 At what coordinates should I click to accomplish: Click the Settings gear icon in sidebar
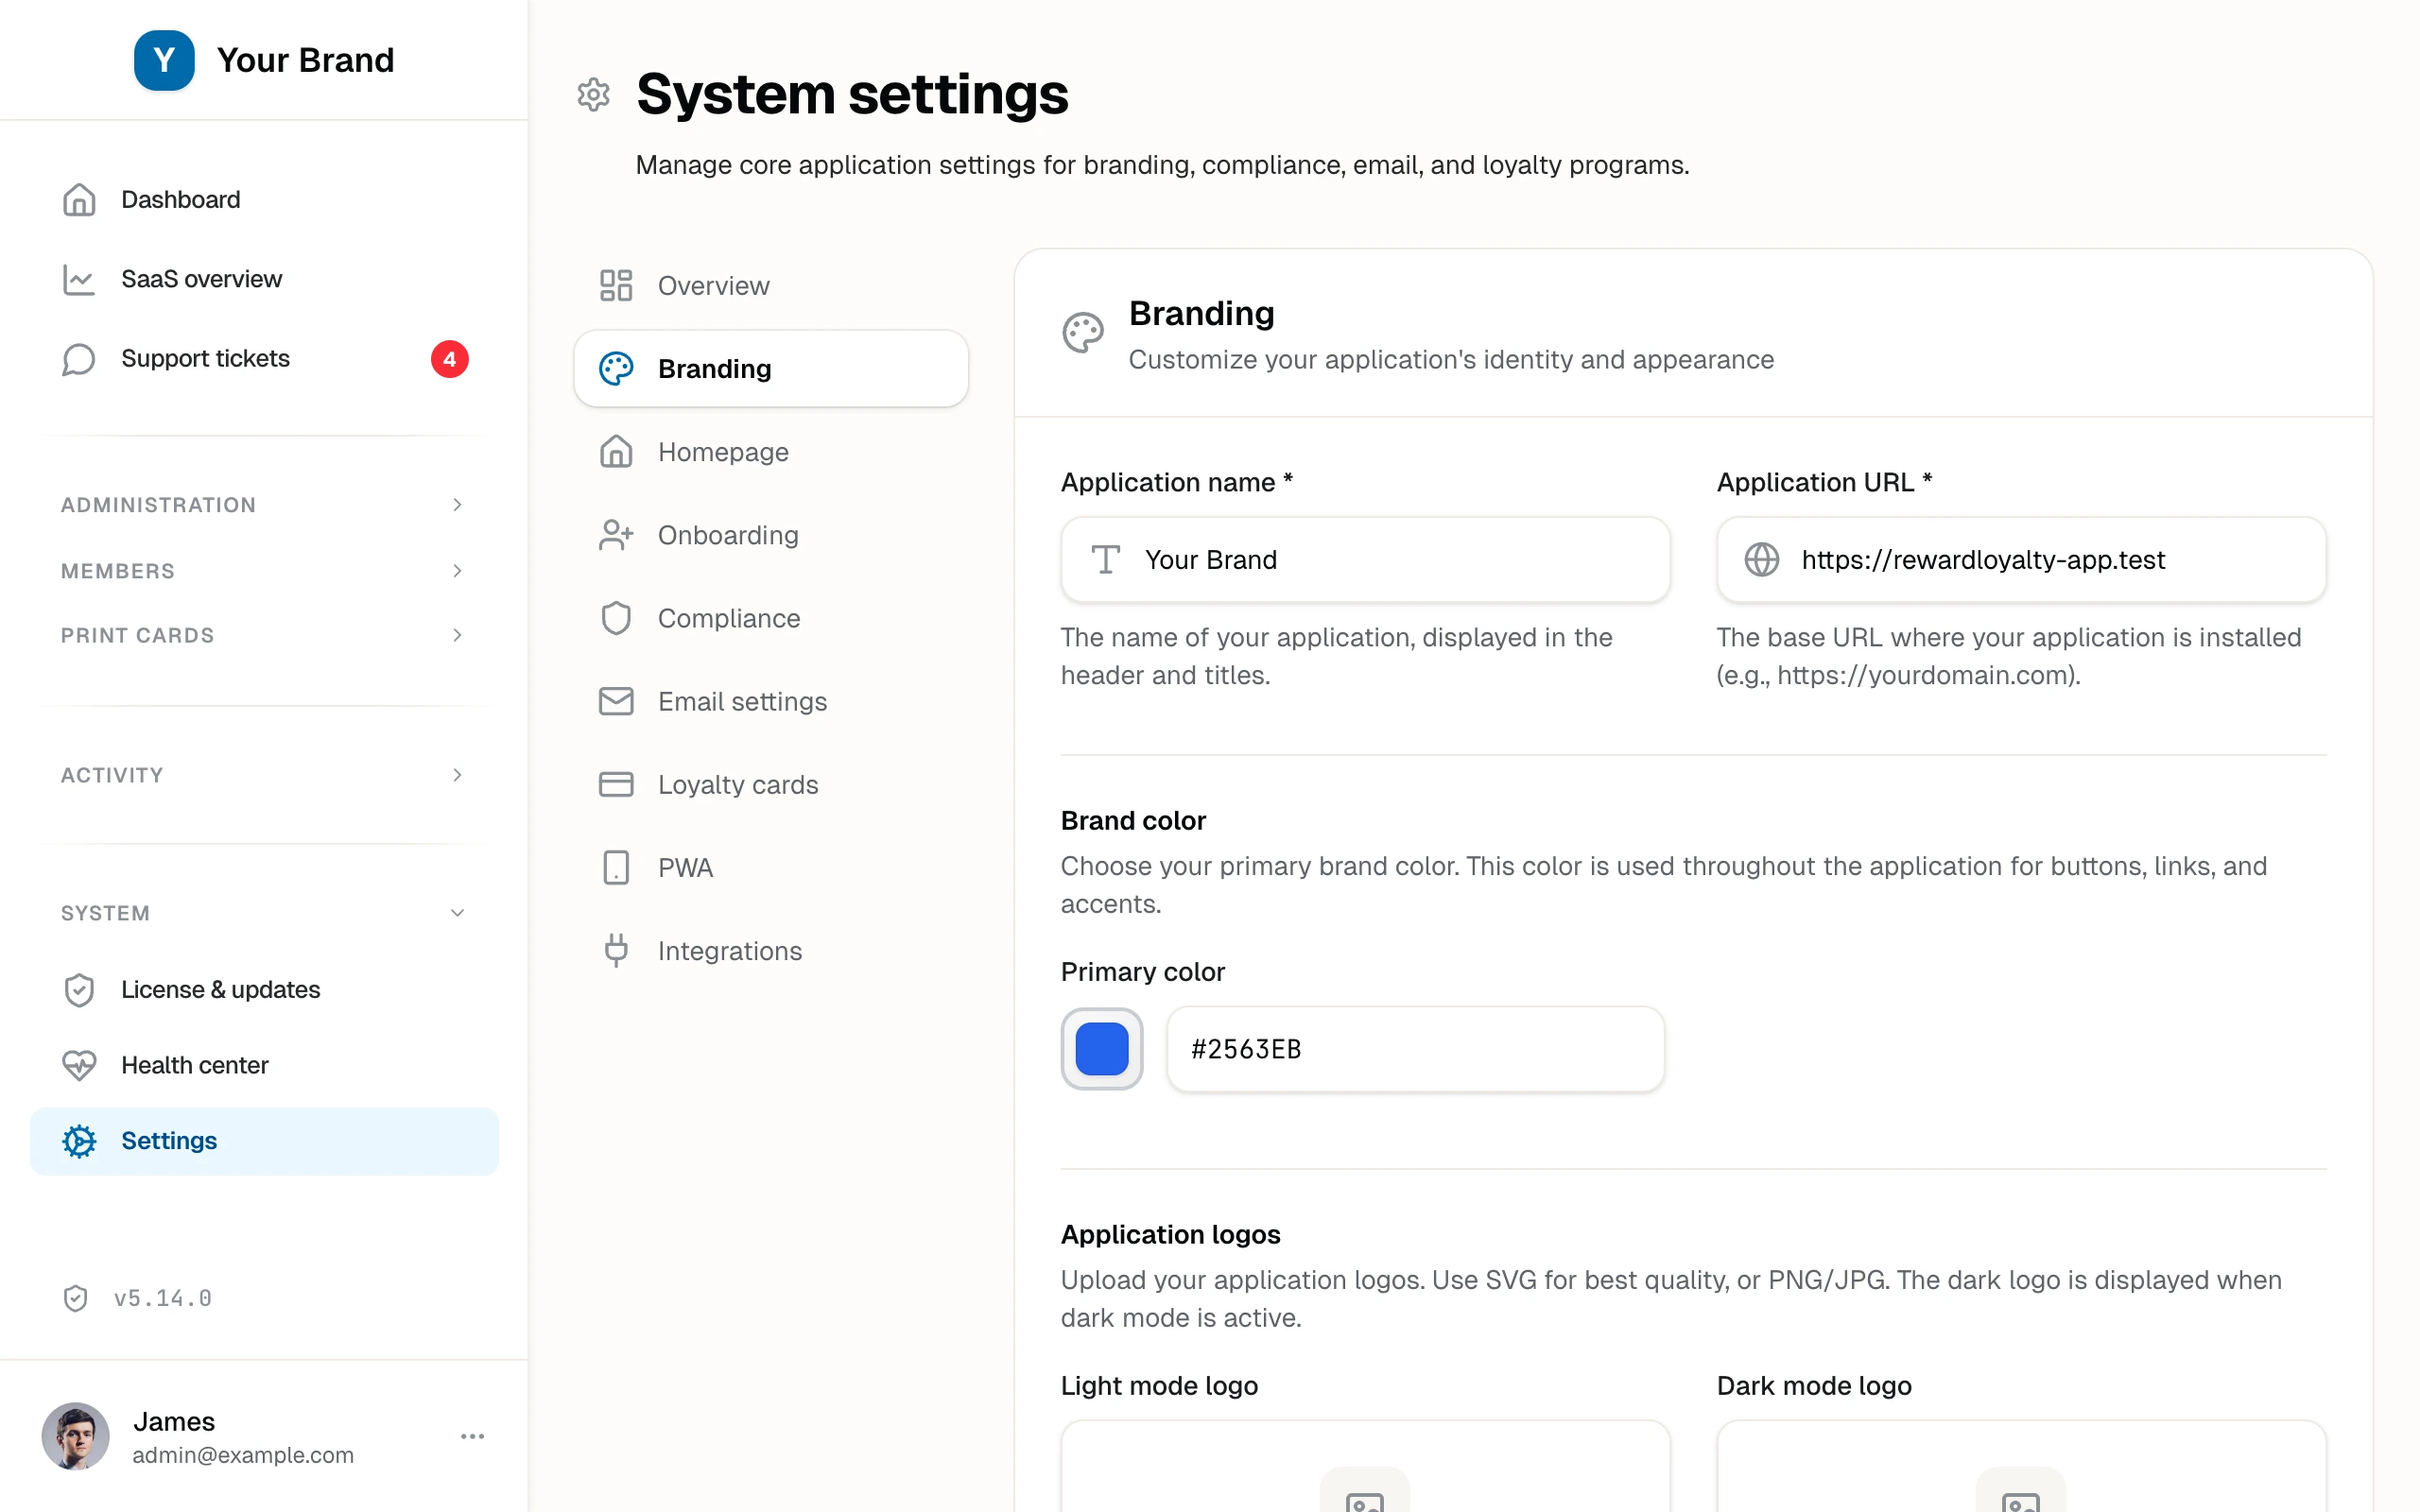[x=79, y=1141]
